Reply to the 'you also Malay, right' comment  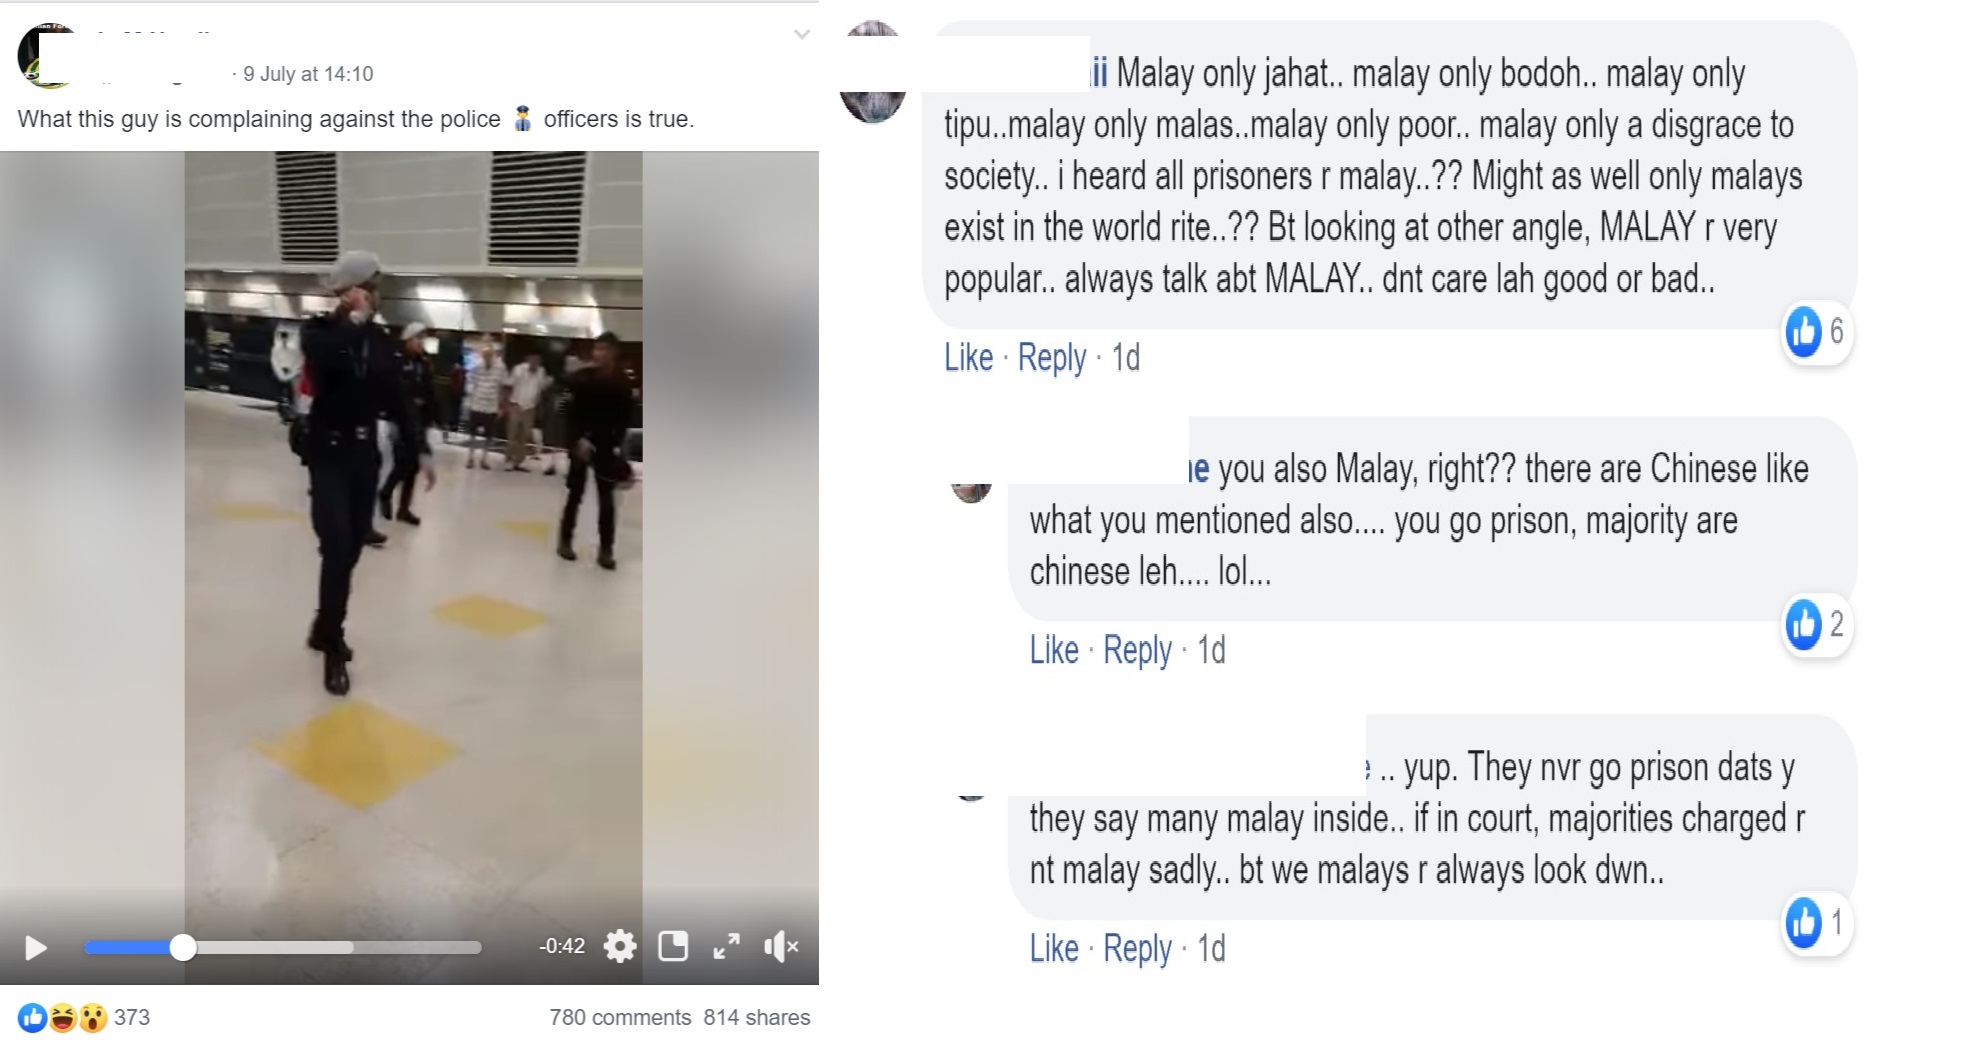1137,650
